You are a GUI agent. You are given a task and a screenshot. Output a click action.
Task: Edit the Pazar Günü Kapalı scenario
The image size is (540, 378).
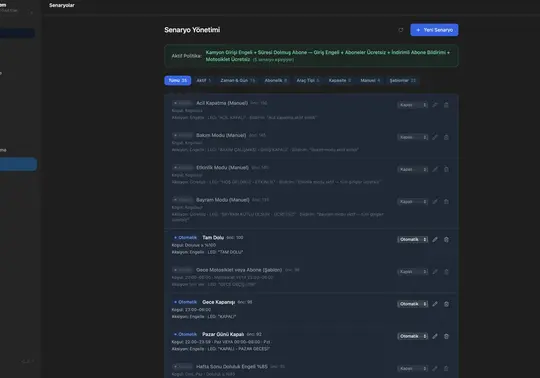(435, 336)
